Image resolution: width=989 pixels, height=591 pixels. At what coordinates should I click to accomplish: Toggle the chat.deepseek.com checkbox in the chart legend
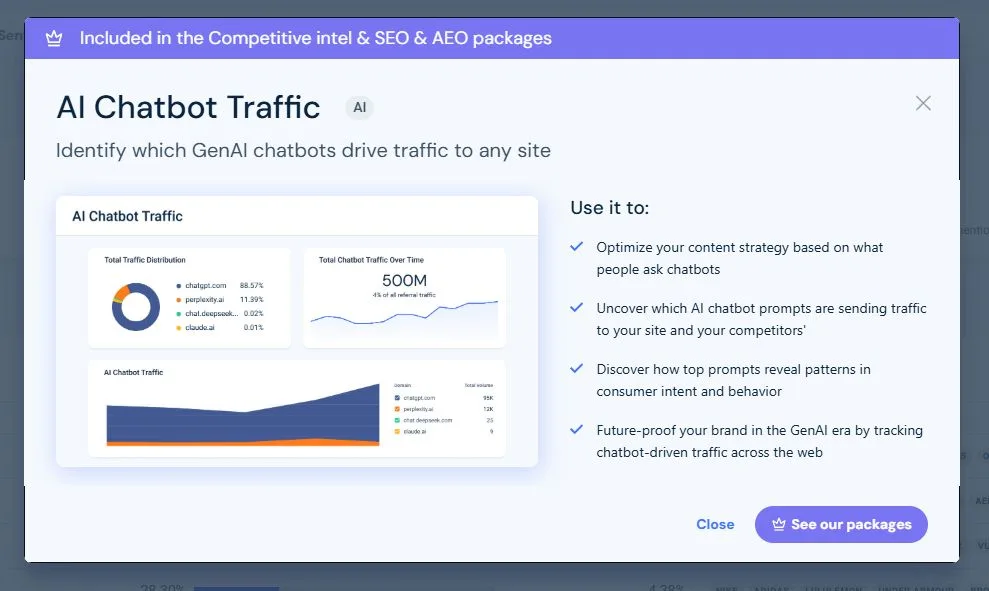[x=397, y=420]
